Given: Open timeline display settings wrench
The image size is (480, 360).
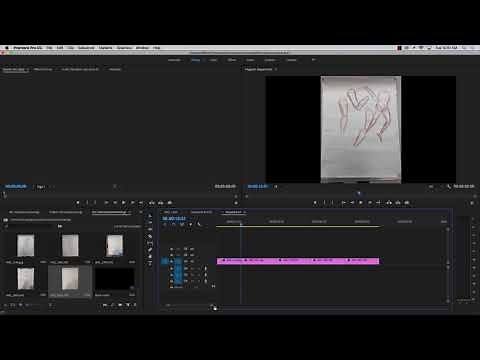Looking at the screenshot, I should point(199,225).
